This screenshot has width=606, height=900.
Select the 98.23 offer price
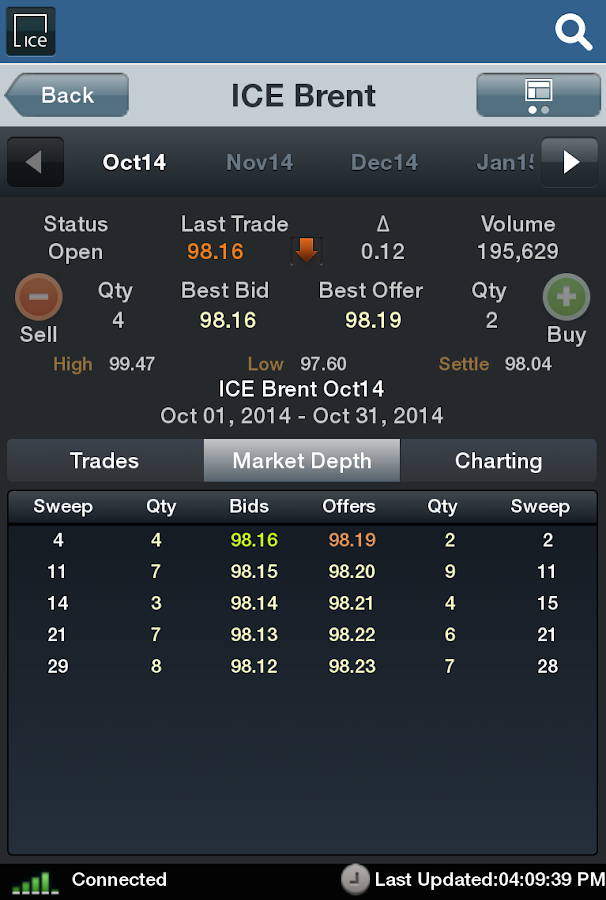(x=352, y=665)
